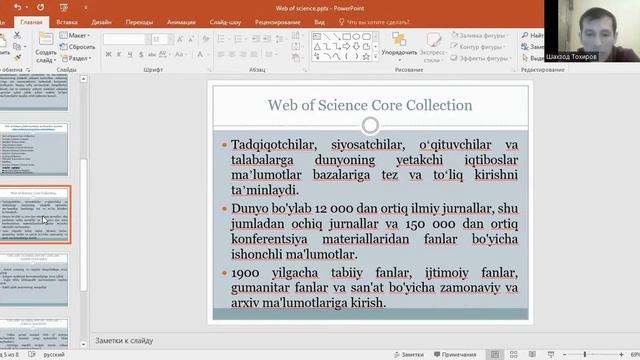640x360 pixels.
Task: Toggle bold Ж formatting
Action: click(x=109, y=54)
